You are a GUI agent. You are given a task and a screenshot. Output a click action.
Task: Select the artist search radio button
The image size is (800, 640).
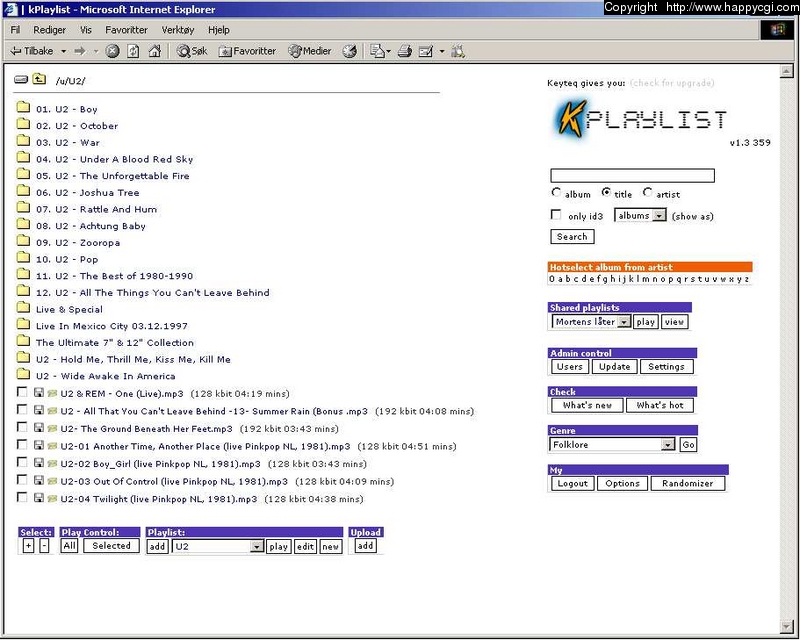[647, 192]
